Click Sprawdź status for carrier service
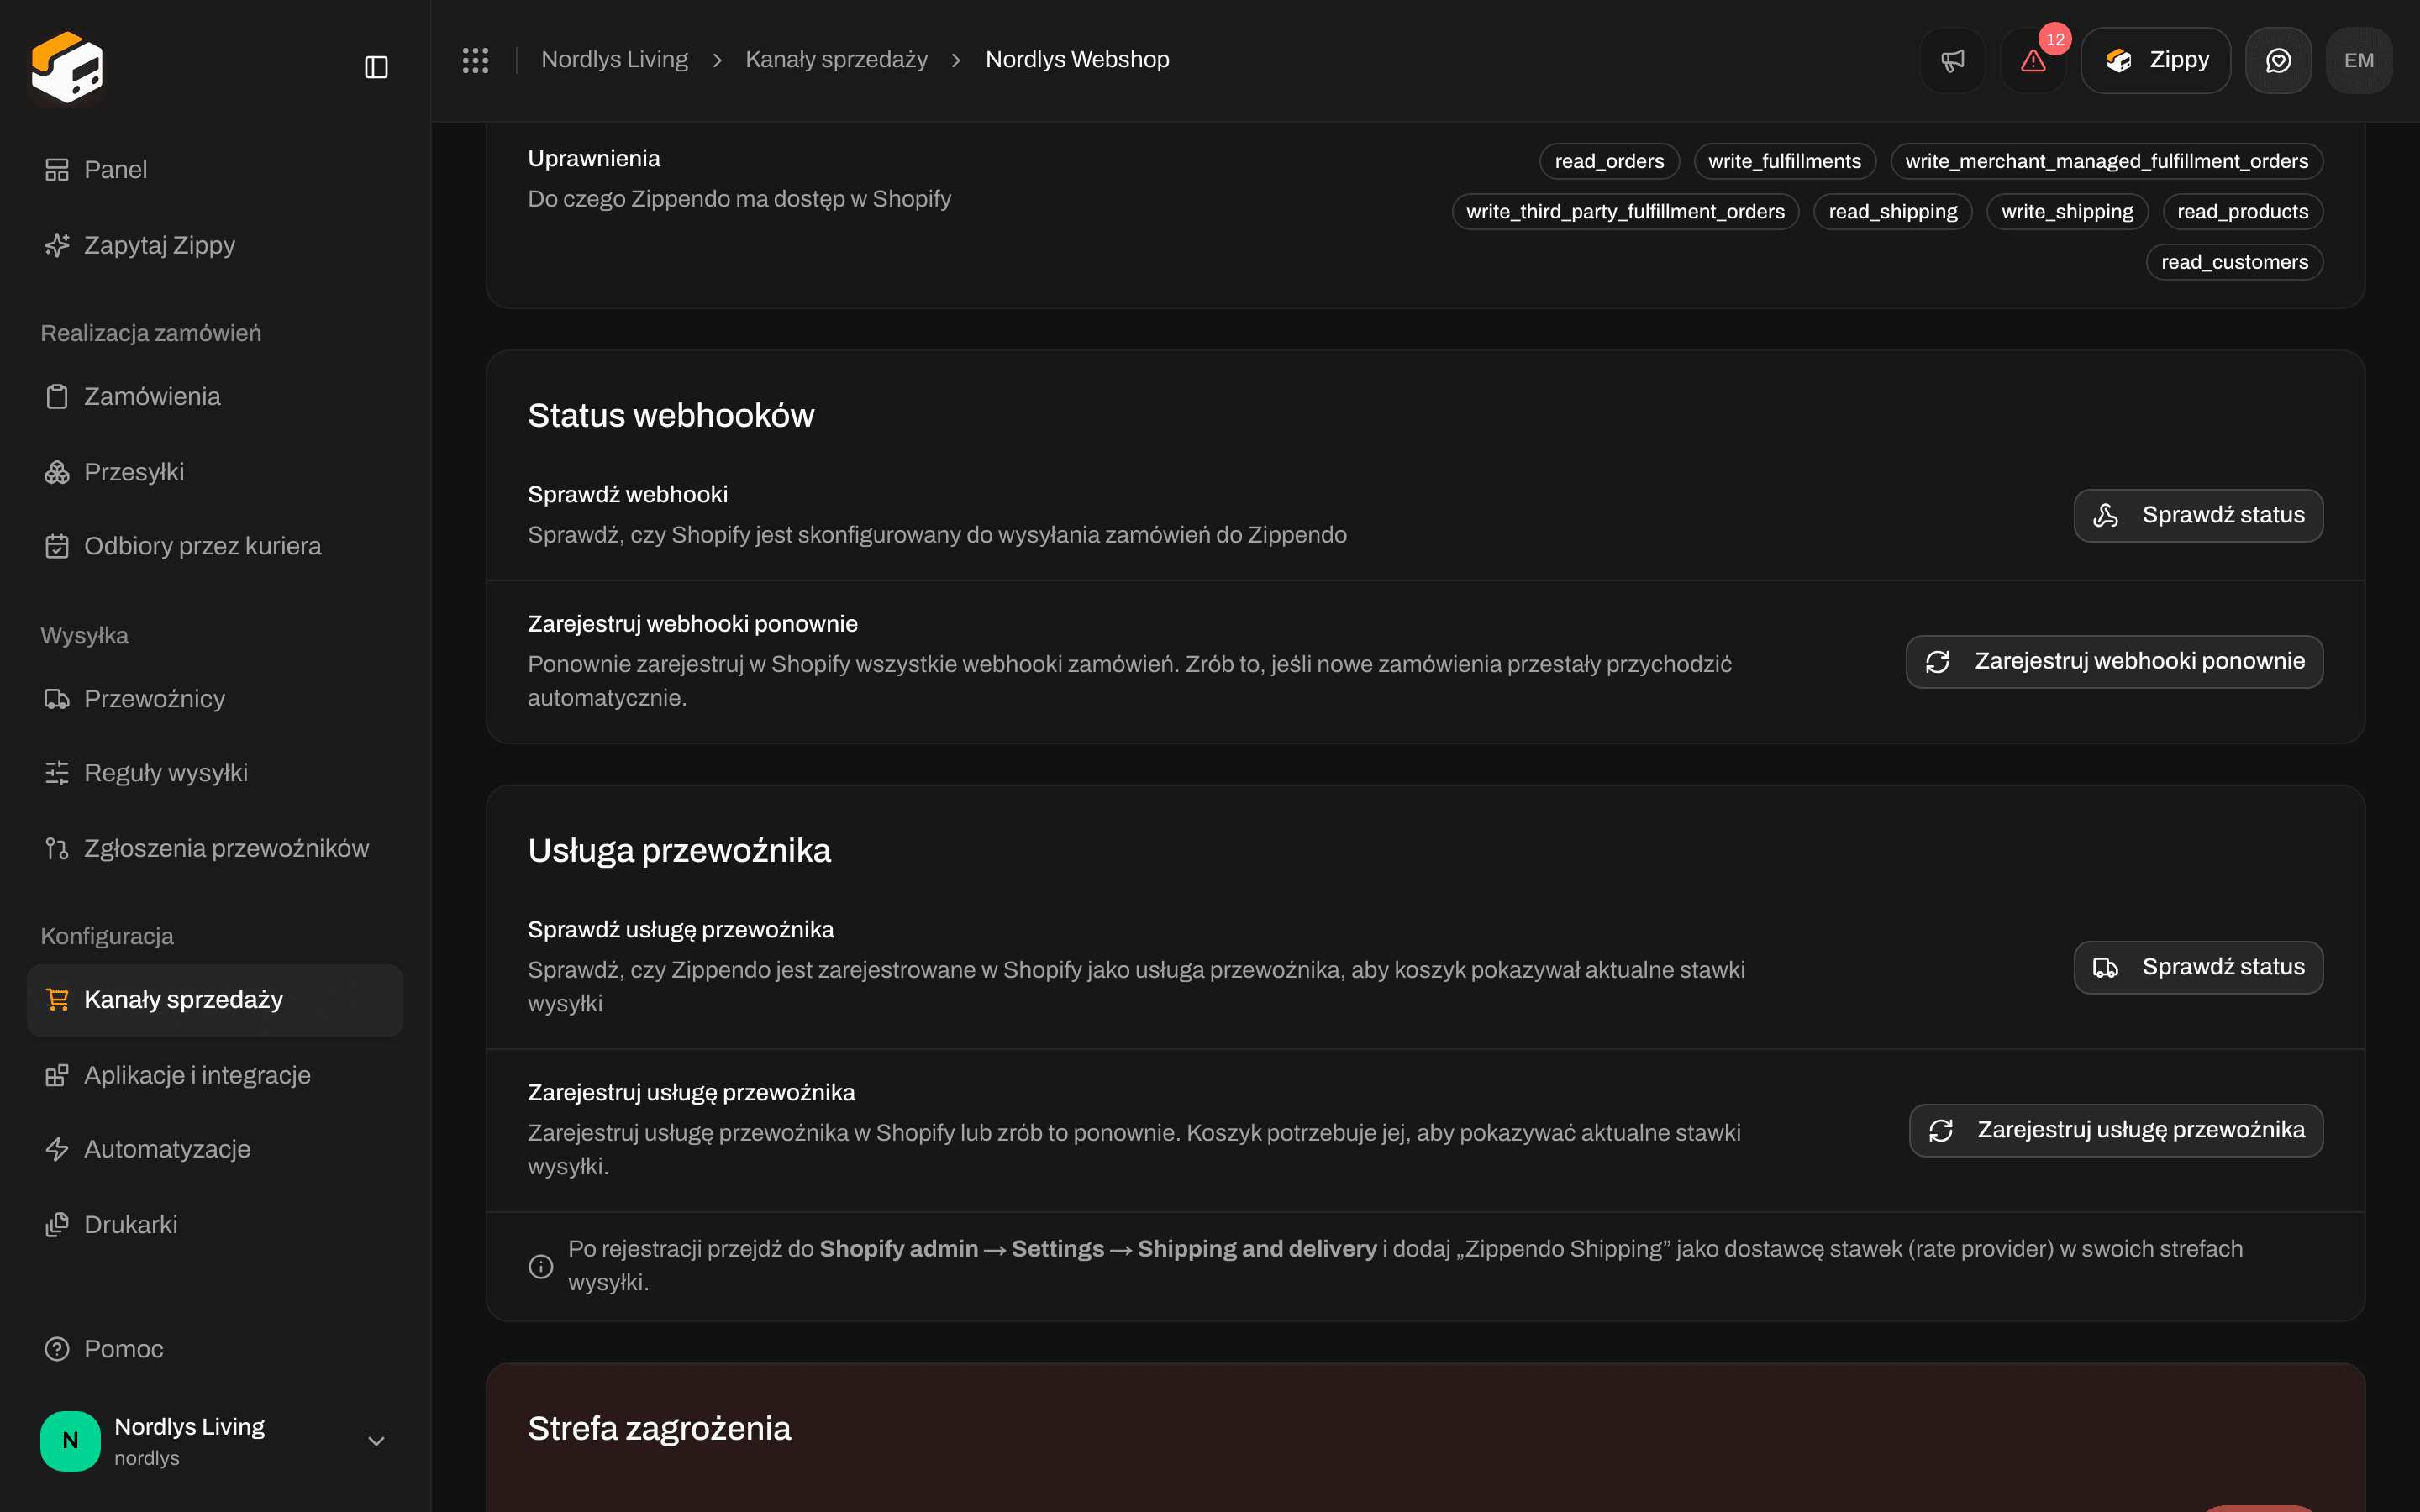Image resolution: width=2420 pixels, height=1512 pixels. point(2198,968)
